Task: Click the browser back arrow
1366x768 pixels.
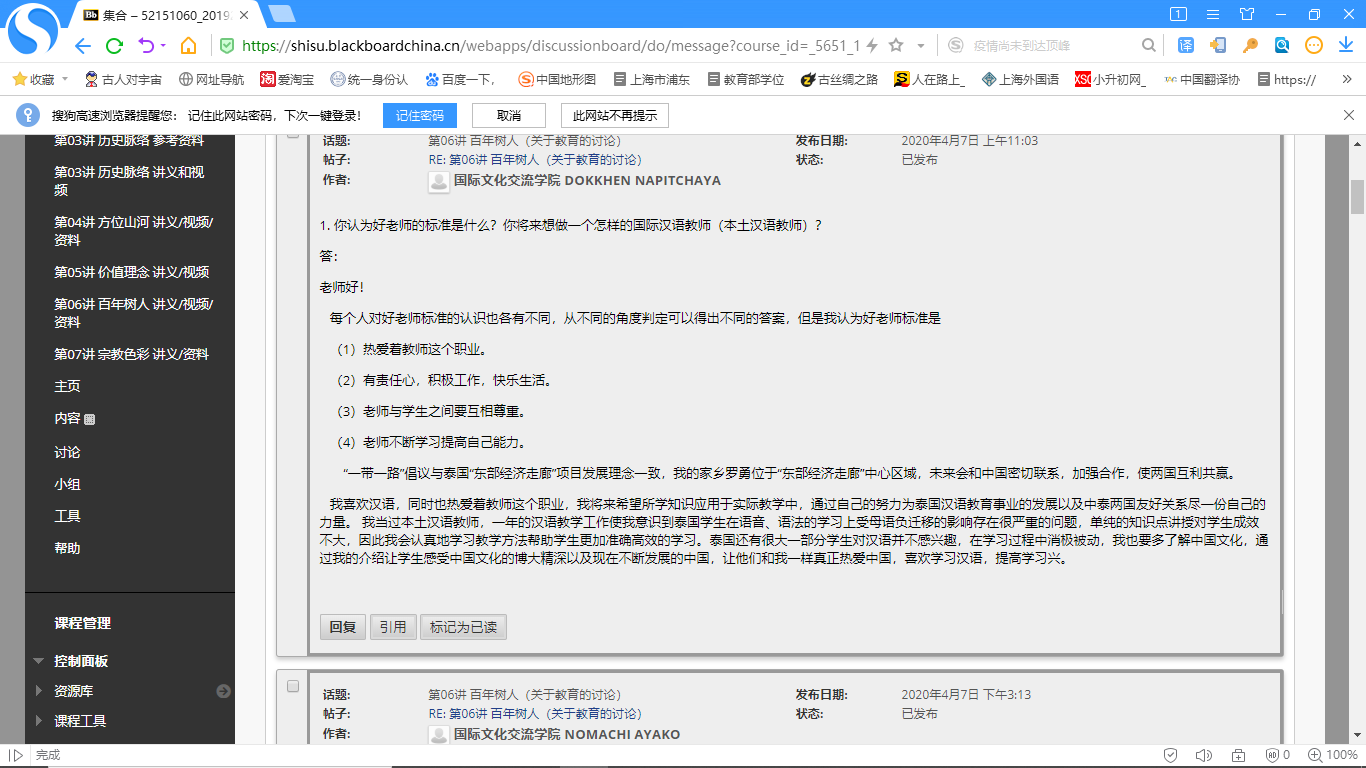Action: (x=83, y=46)
